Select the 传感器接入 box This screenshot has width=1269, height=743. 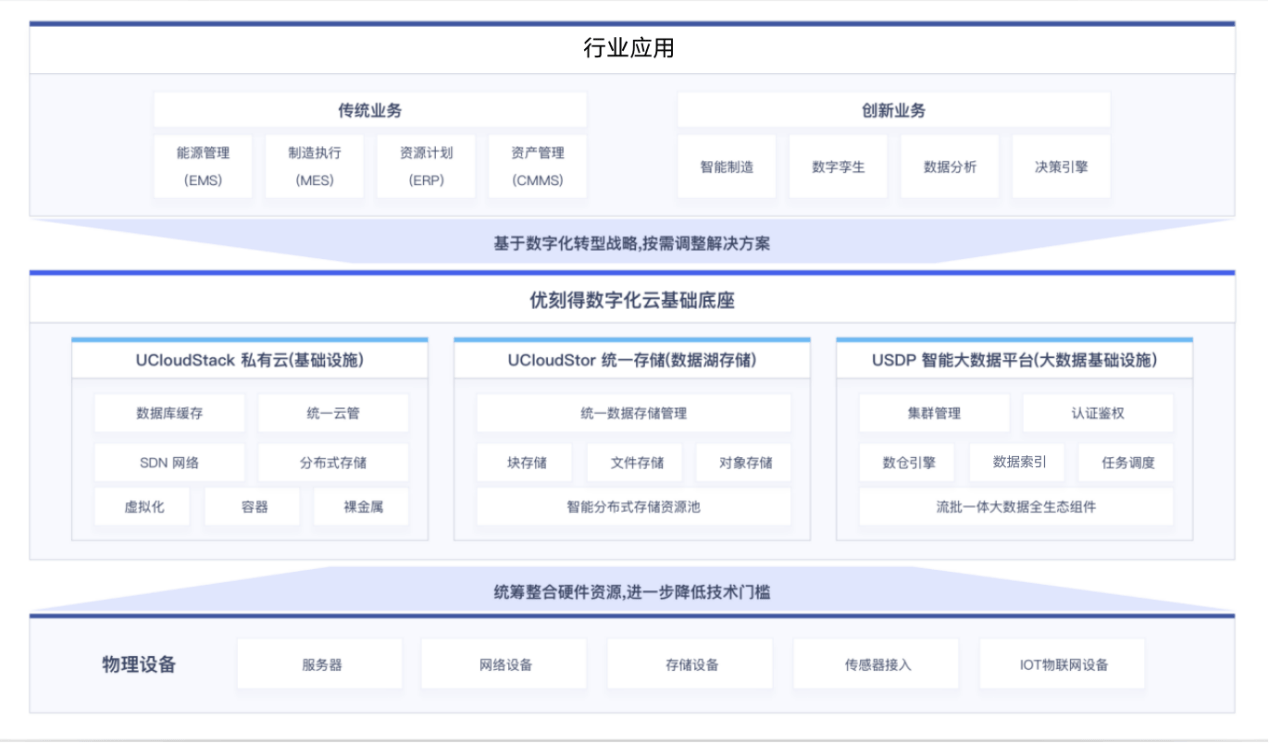tap(876, 664)
